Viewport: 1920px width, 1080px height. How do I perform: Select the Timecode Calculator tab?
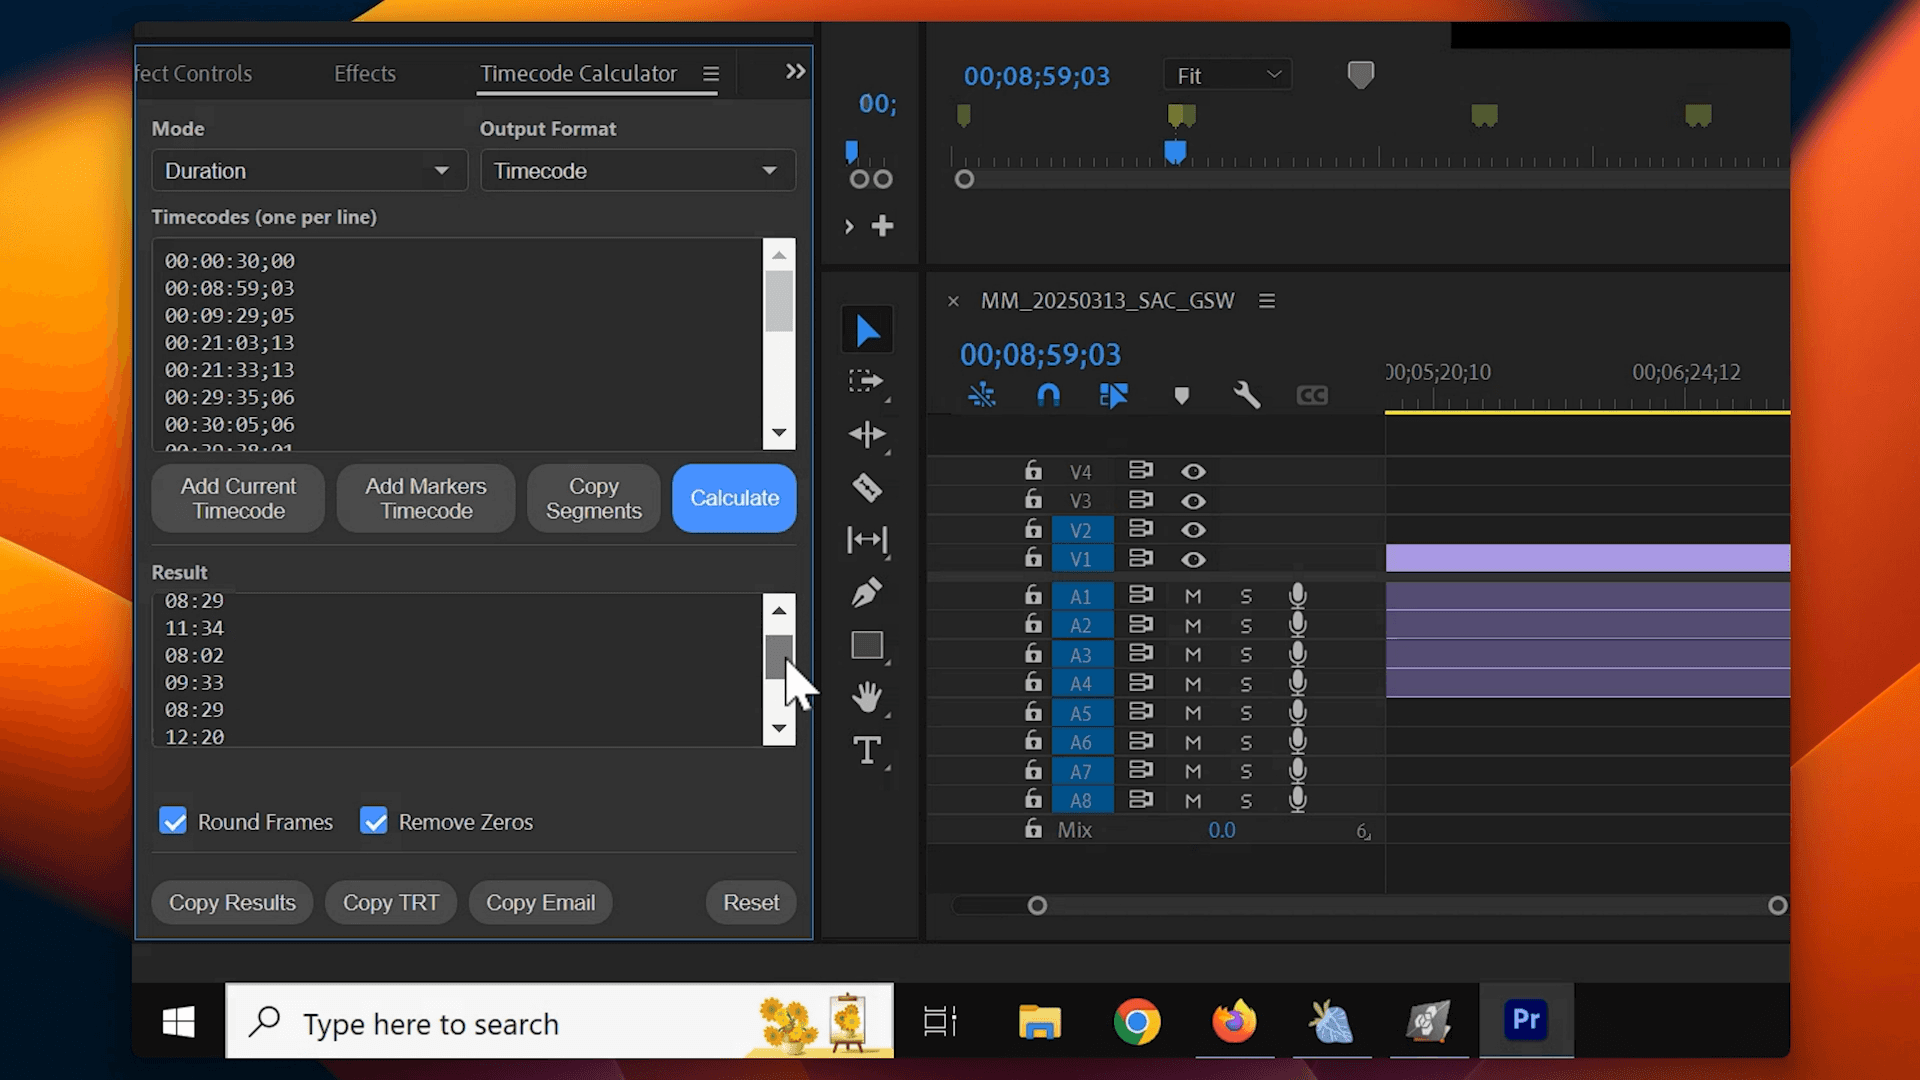pos(578,73)
